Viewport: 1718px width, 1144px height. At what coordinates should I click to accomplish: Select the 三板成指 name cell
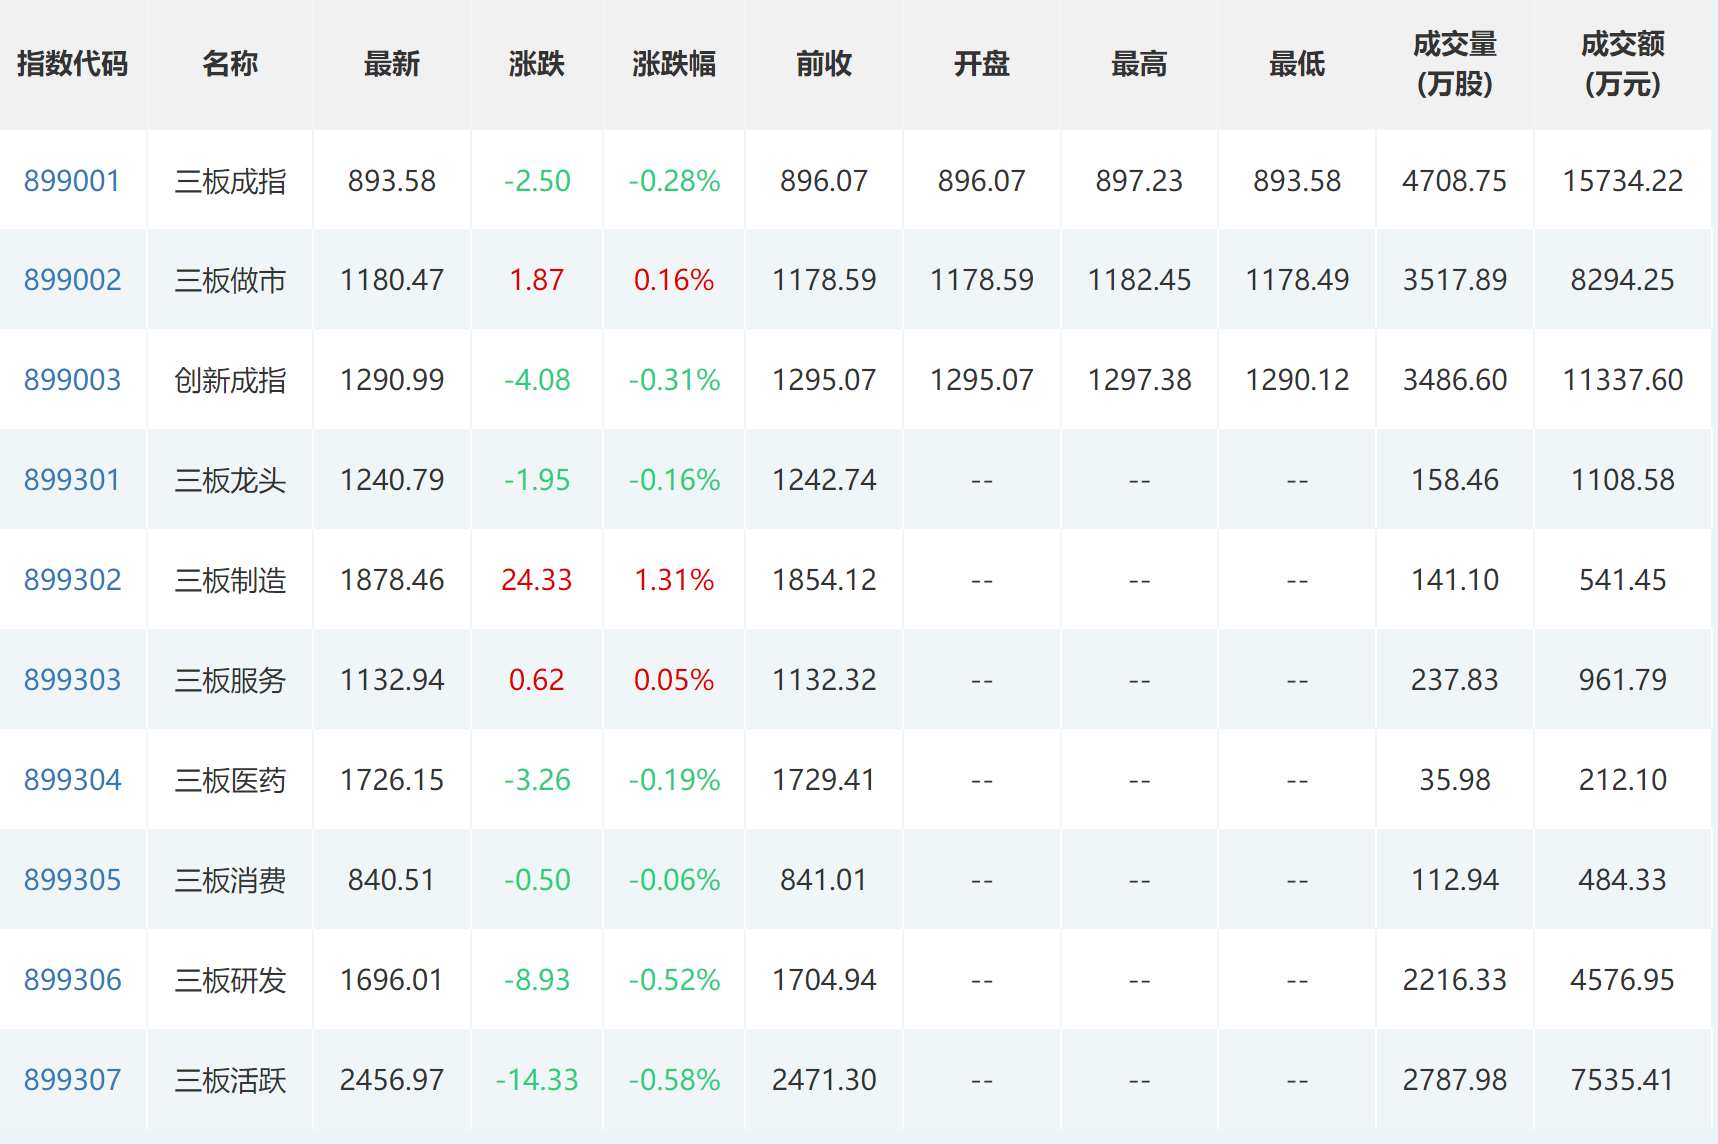230,181
